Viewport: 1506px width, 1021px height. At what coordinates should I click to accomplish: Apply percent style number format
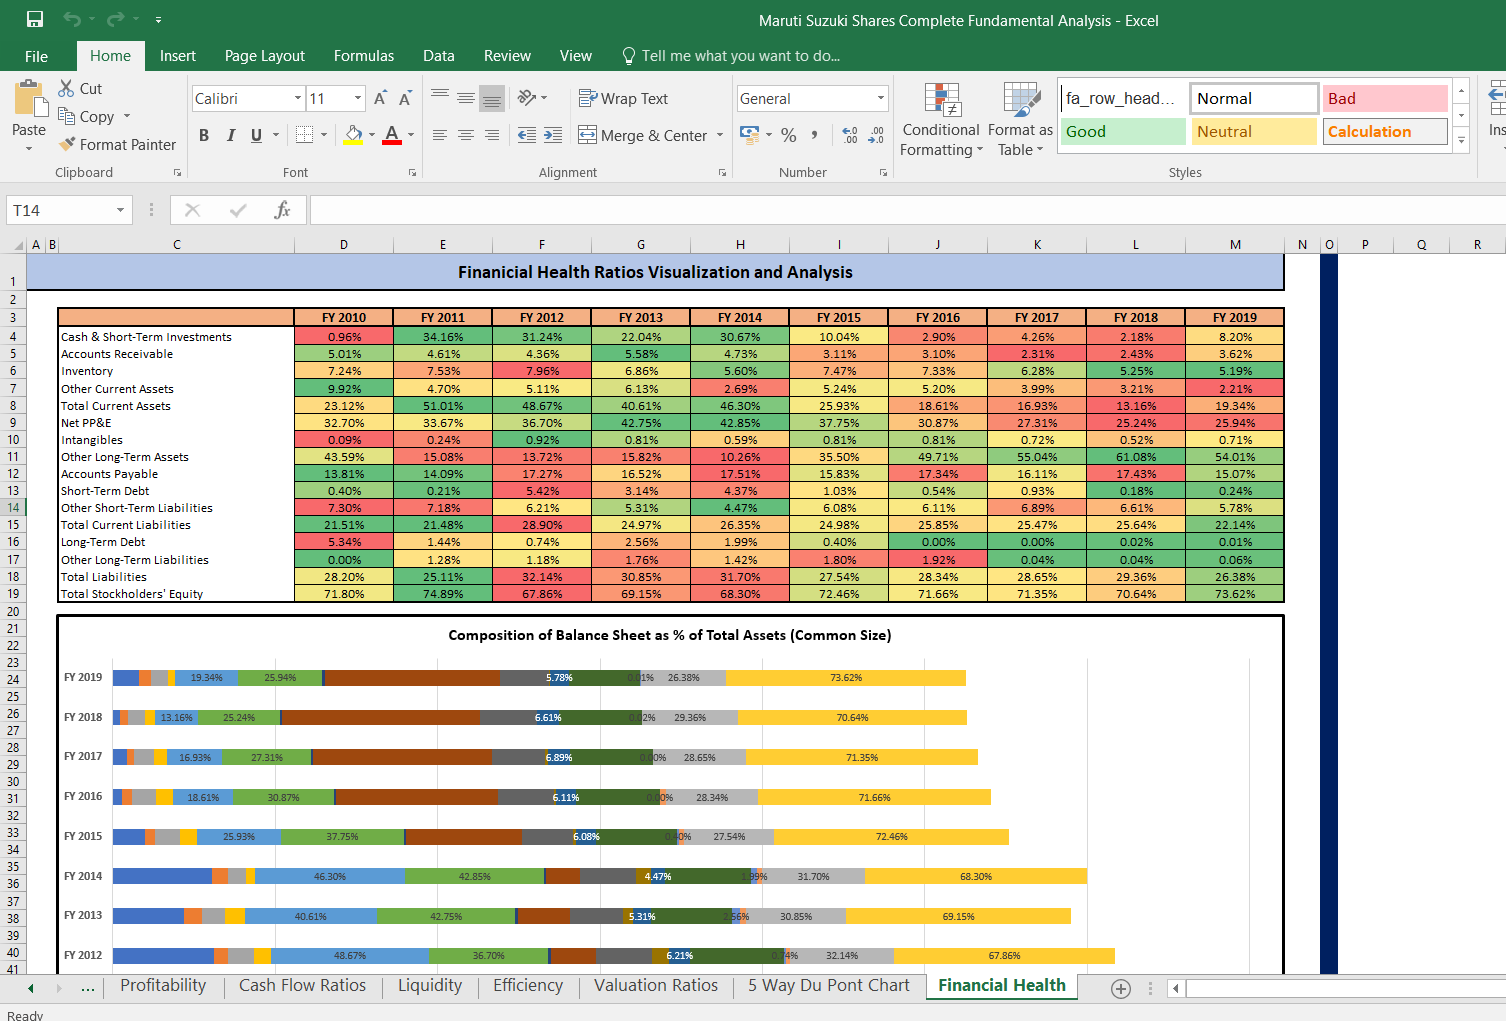(x=789, y=134)
